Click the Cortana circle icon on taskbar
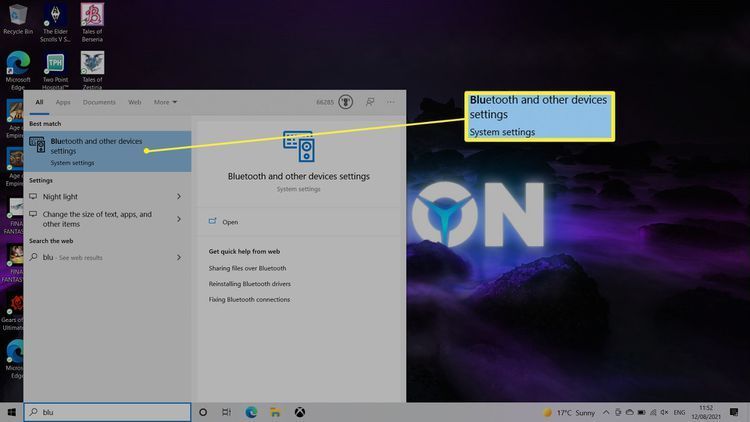This screenshot has width=750, height=422. 203,412
